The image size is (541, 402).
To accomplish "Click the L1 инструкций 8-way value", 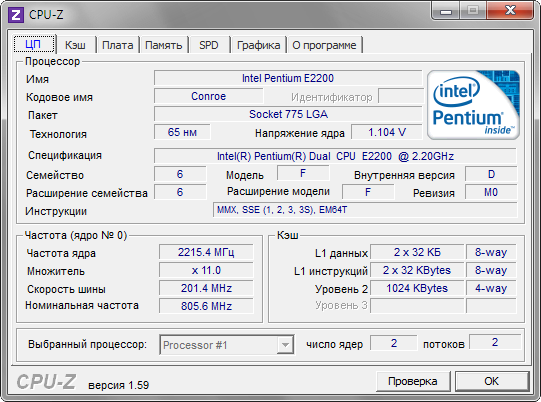I will [x=491, y=270].
